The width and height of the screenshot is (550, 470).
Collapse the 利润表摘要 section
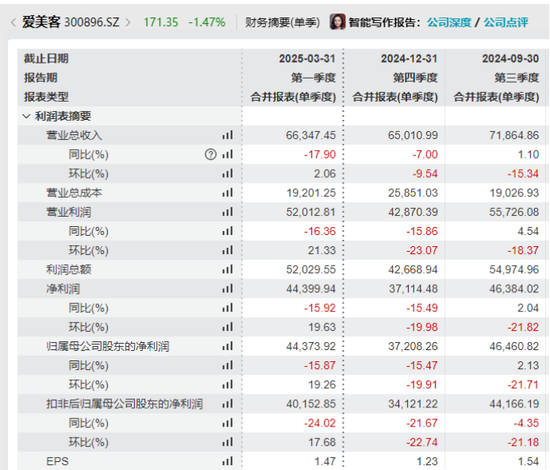click(x=26, y=116)
